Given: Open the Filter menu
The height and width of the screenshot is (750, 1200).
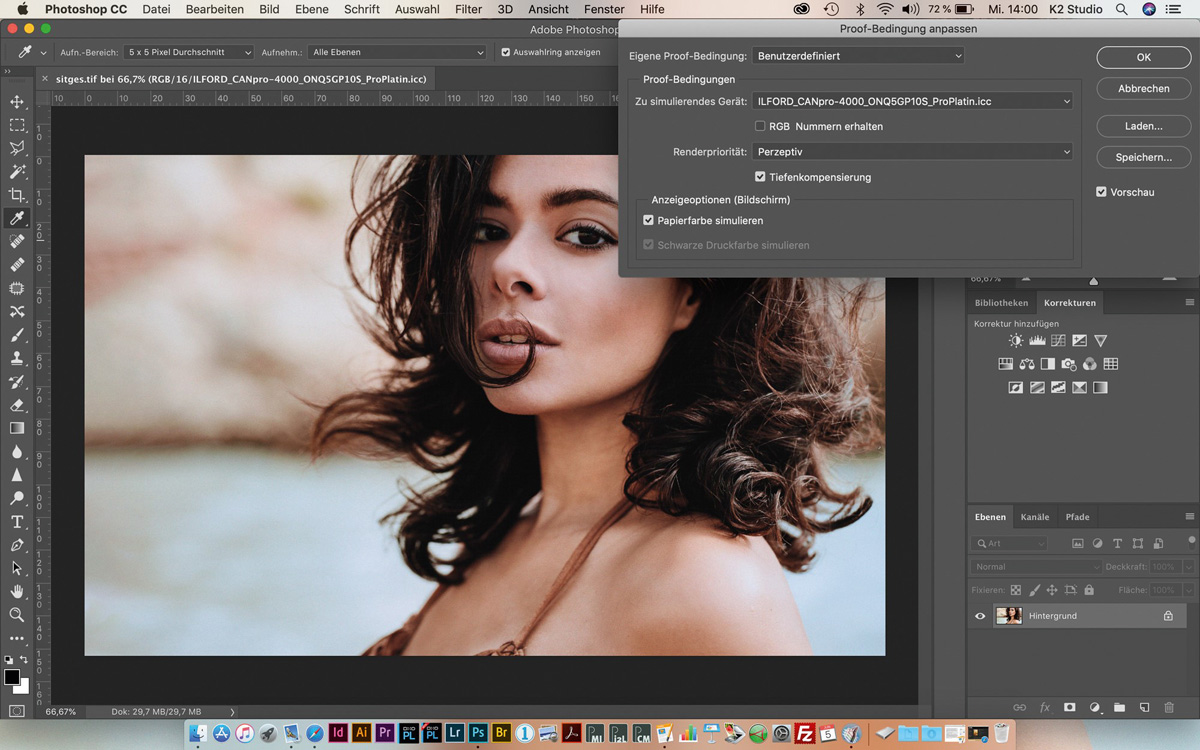Looking at the screenshot, I should 468,9.
